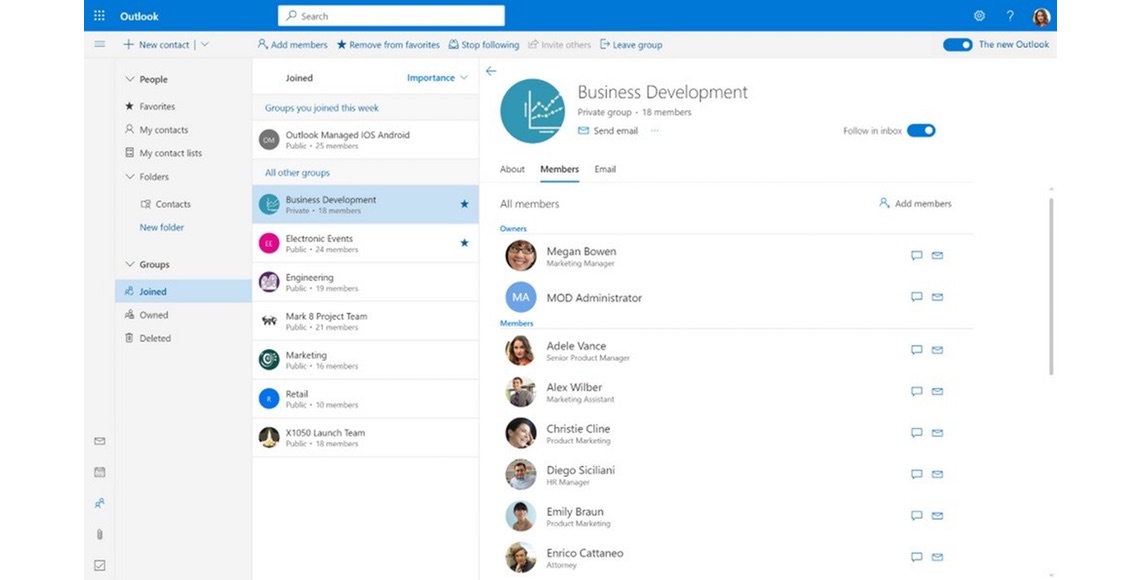Open Settings gear in the header
This screenshot has height=580, width=1130.
(x=979, y=16)
